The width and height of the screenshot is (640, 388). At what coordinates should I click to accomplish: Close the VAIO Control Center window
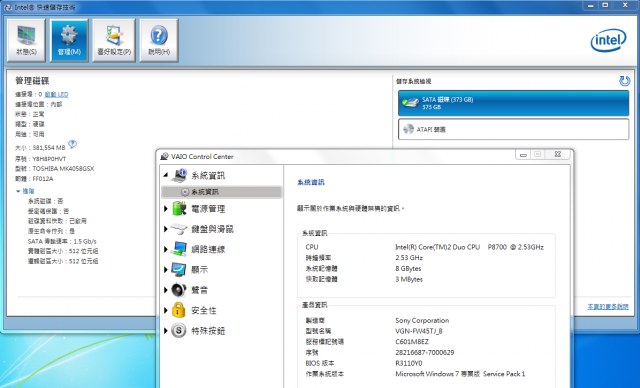(558, 154)
